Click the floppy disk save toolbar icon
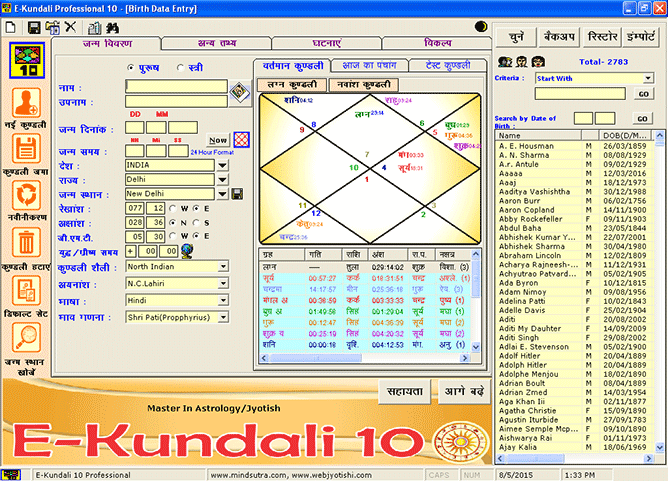This screenshot has height=481, width=668. click(x=34, y=28)
